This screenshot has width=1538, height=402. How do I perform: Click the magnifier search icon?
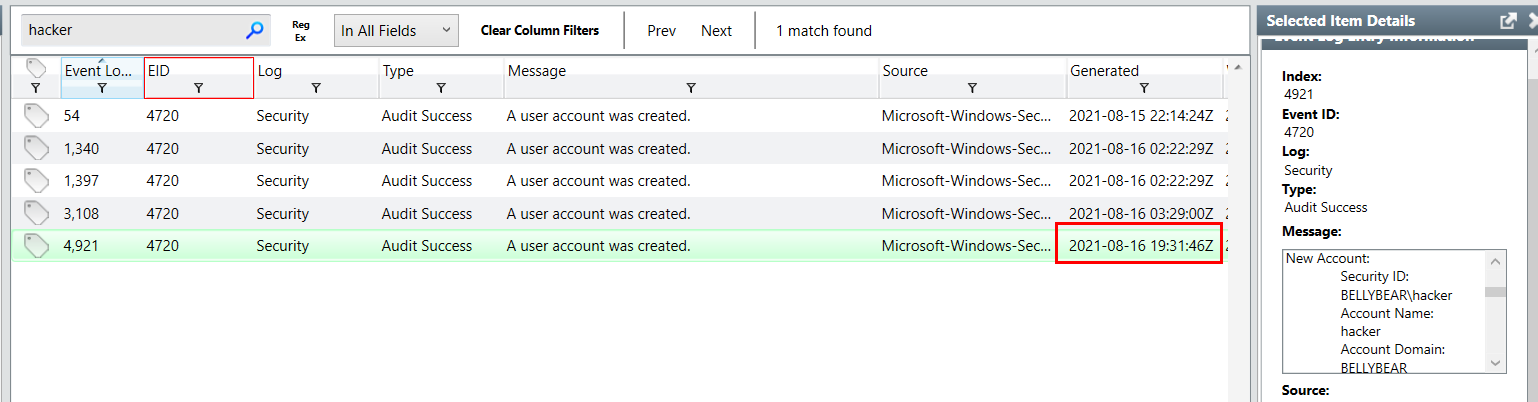click(x=255, y=31)
